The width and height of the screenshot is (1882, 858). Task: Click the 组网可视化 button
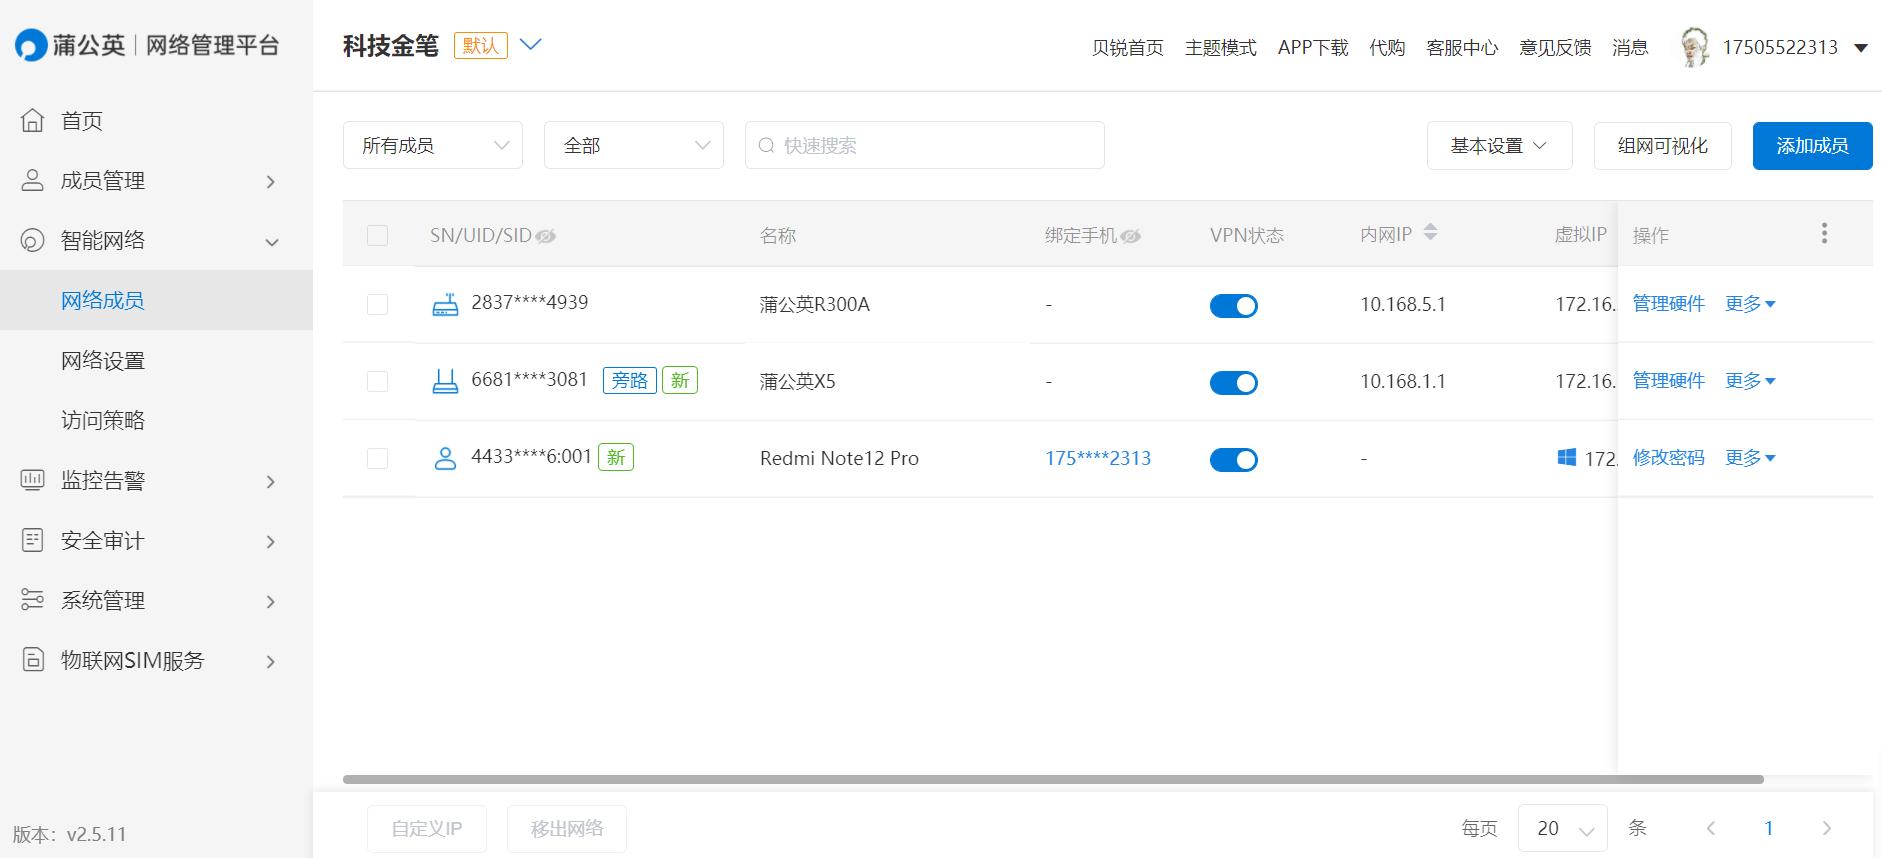coord(1662,145)
